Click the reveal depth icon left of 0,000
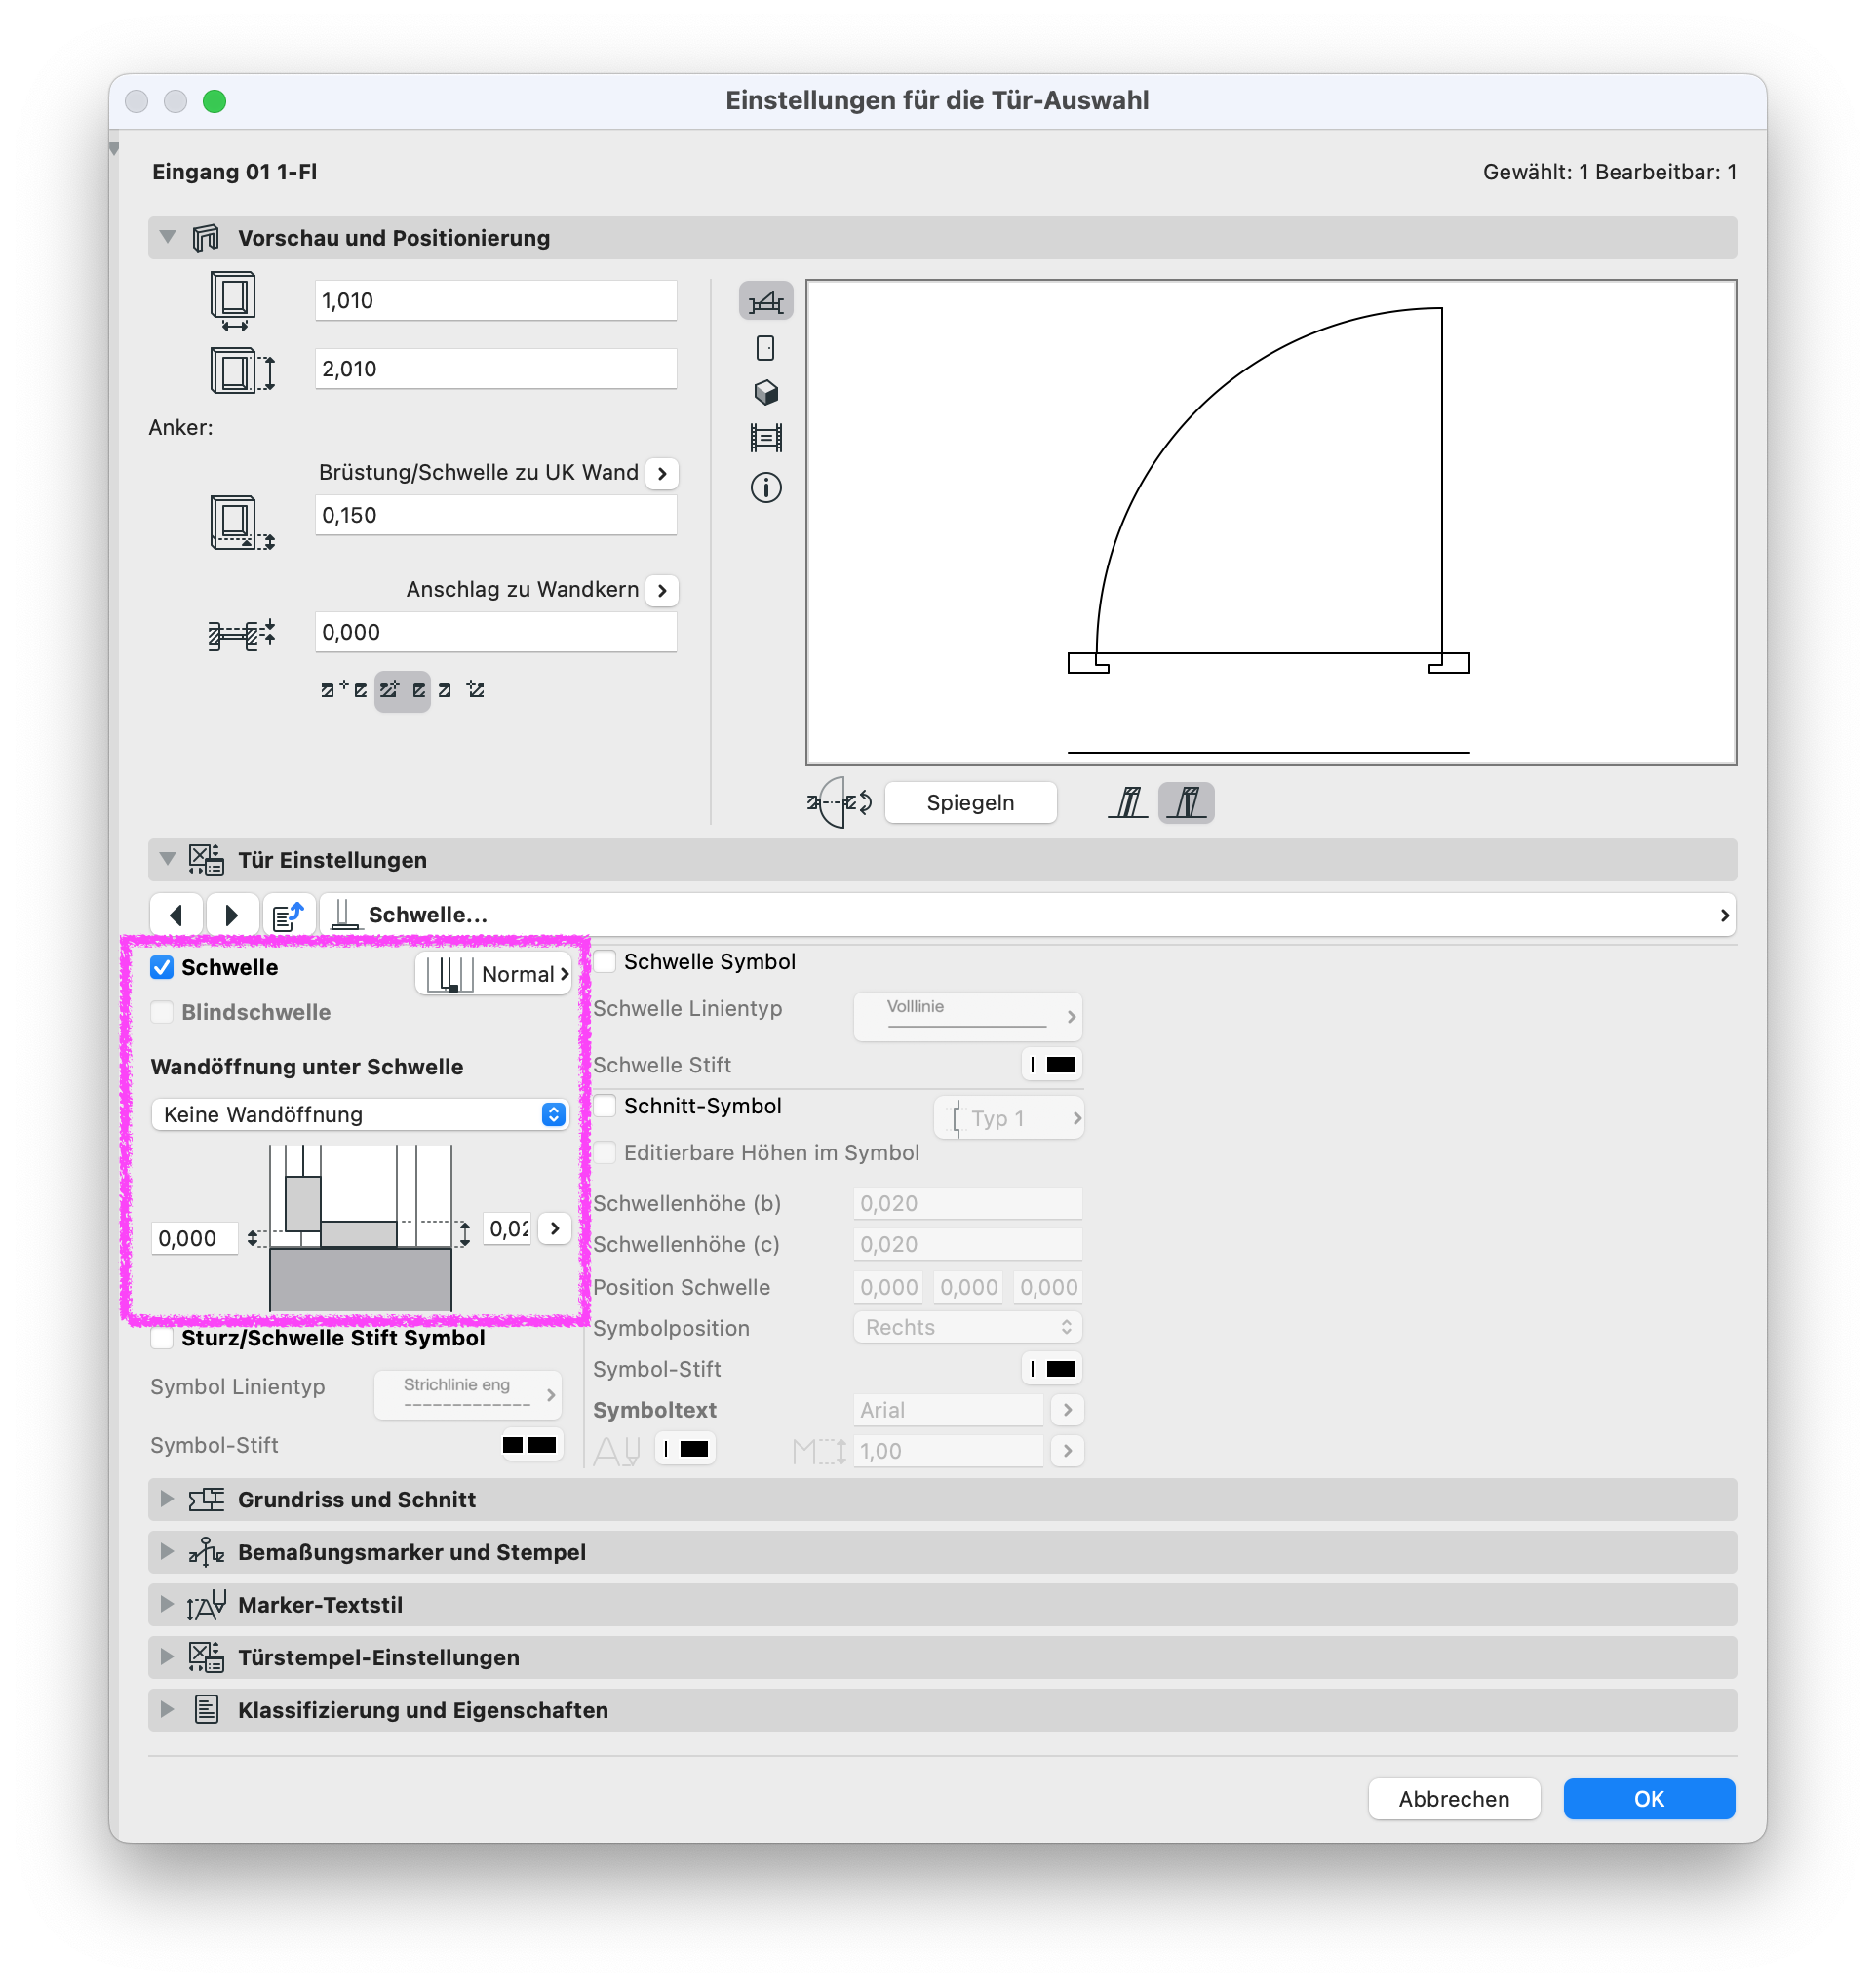The height and width of the screenshot is (1987, 1876). pos(241,634)
